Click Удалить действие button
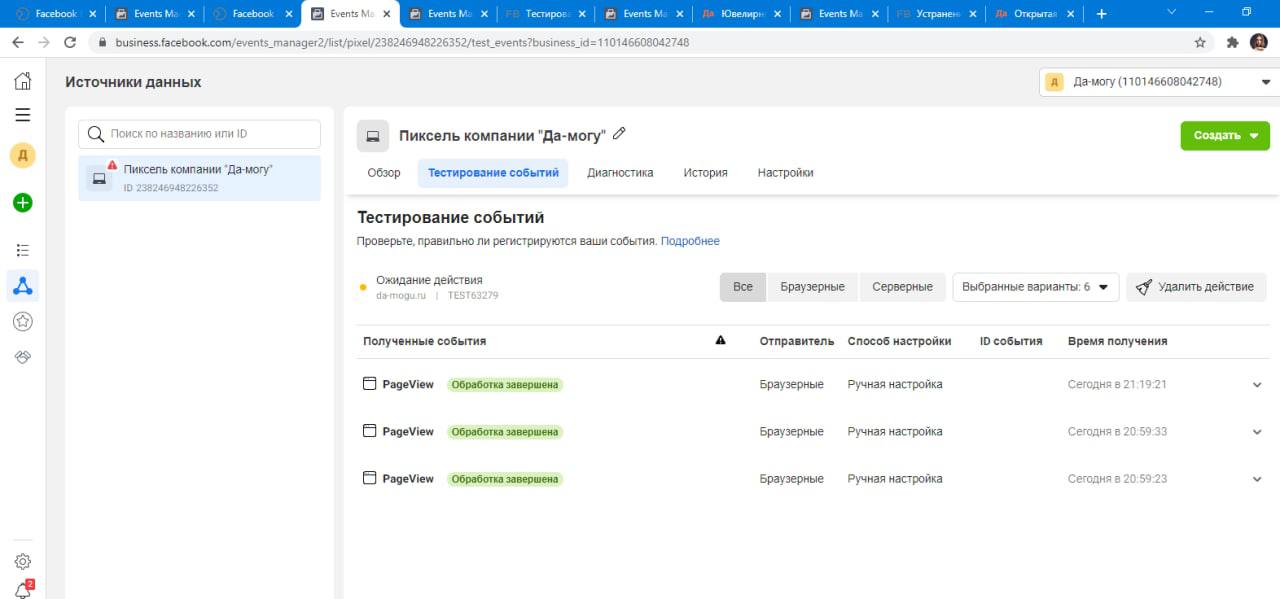The image size is (1280, 599). pos(1196,287)
